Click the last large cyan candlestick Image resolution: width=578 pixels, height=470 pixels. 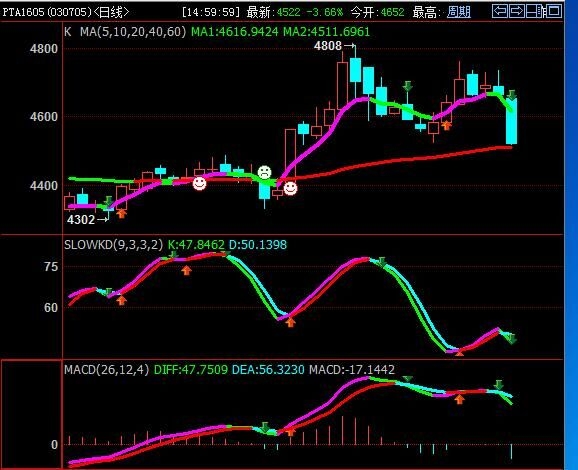pyautogui.click(x=511, y=121)
